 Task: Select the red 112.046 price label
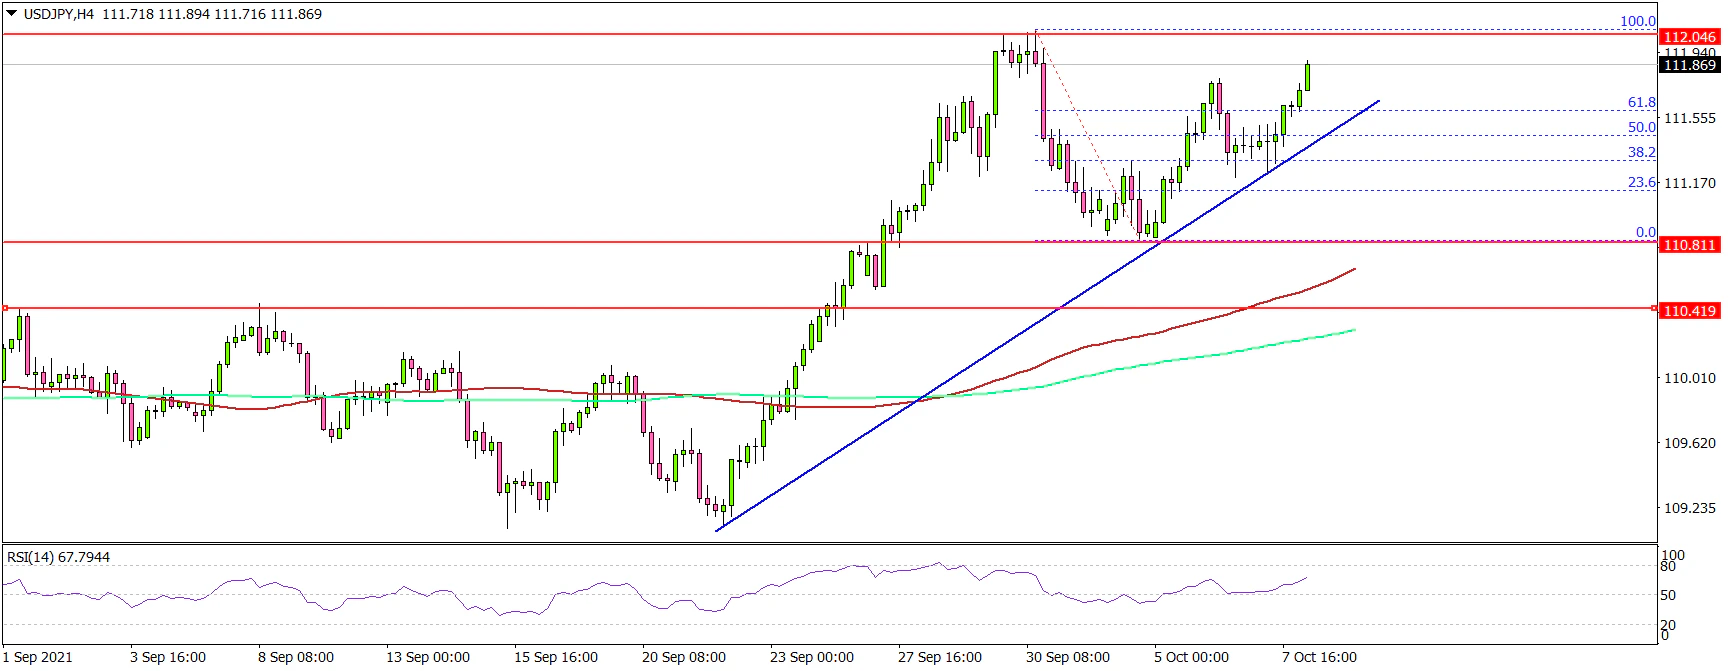[x=1689, y=37]
